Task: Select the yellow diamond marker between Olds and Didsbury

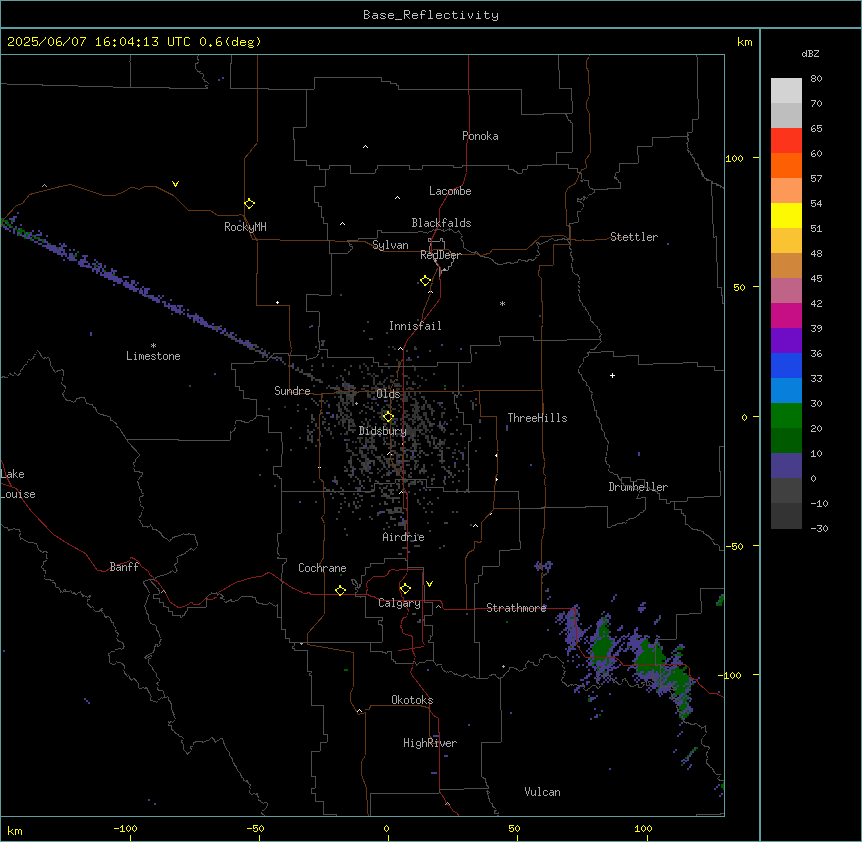Action: pyautogui.click(x=388, y=416)
